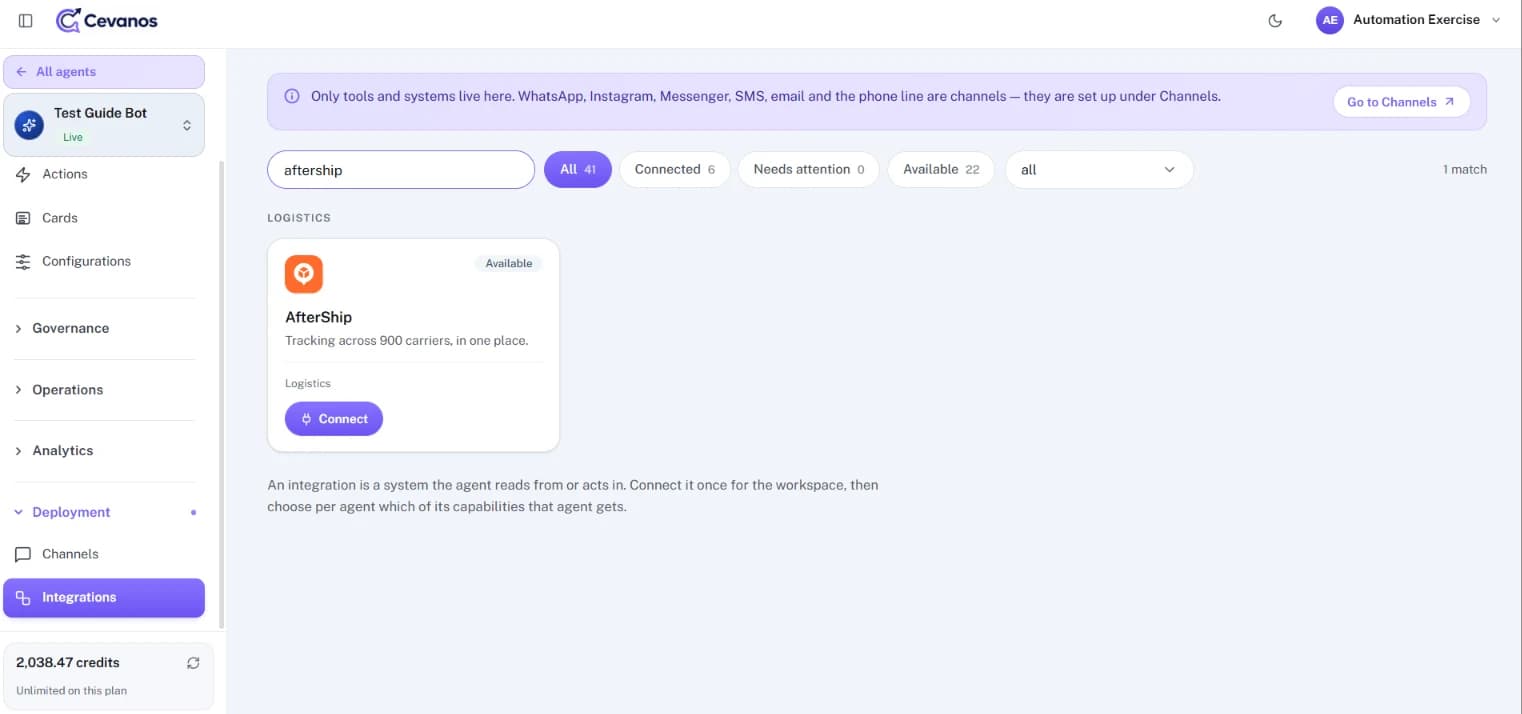Click the '2,038.47 credits' balance text
Screen dimensions: 1522x714
tap(68, 662)
